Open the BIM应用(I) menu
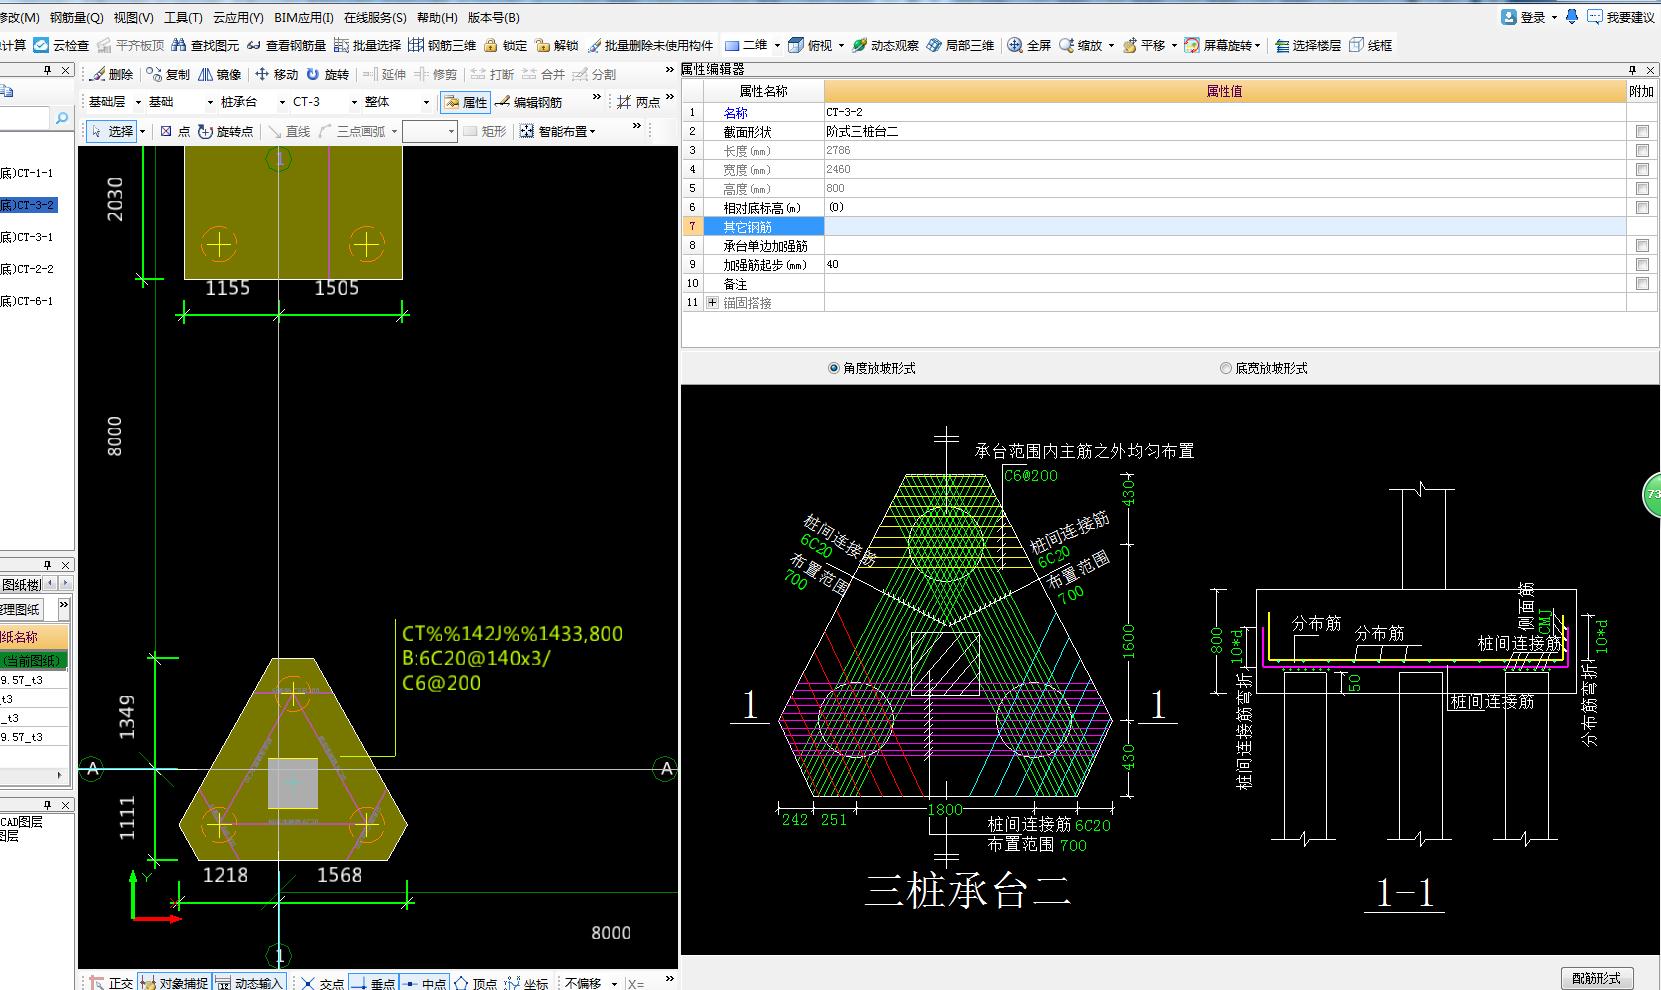 (x=304, y=17)
